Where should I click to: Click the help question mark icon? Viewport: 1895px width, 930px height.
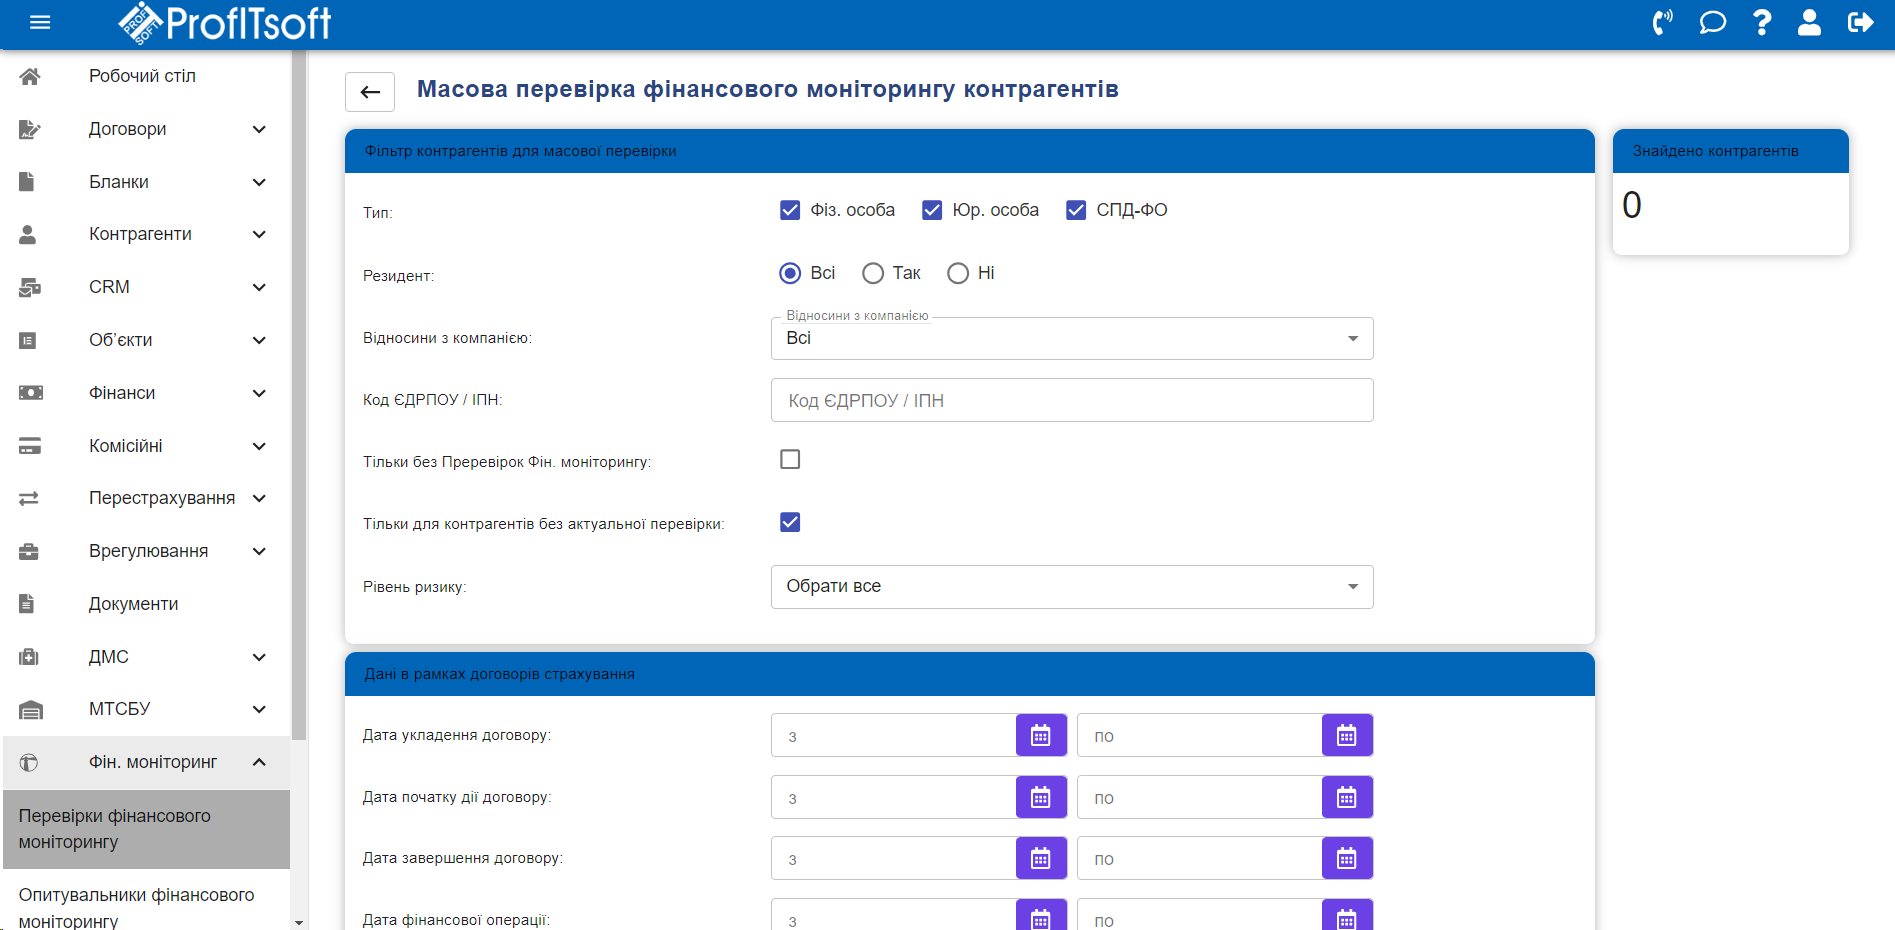[1762, 22]
